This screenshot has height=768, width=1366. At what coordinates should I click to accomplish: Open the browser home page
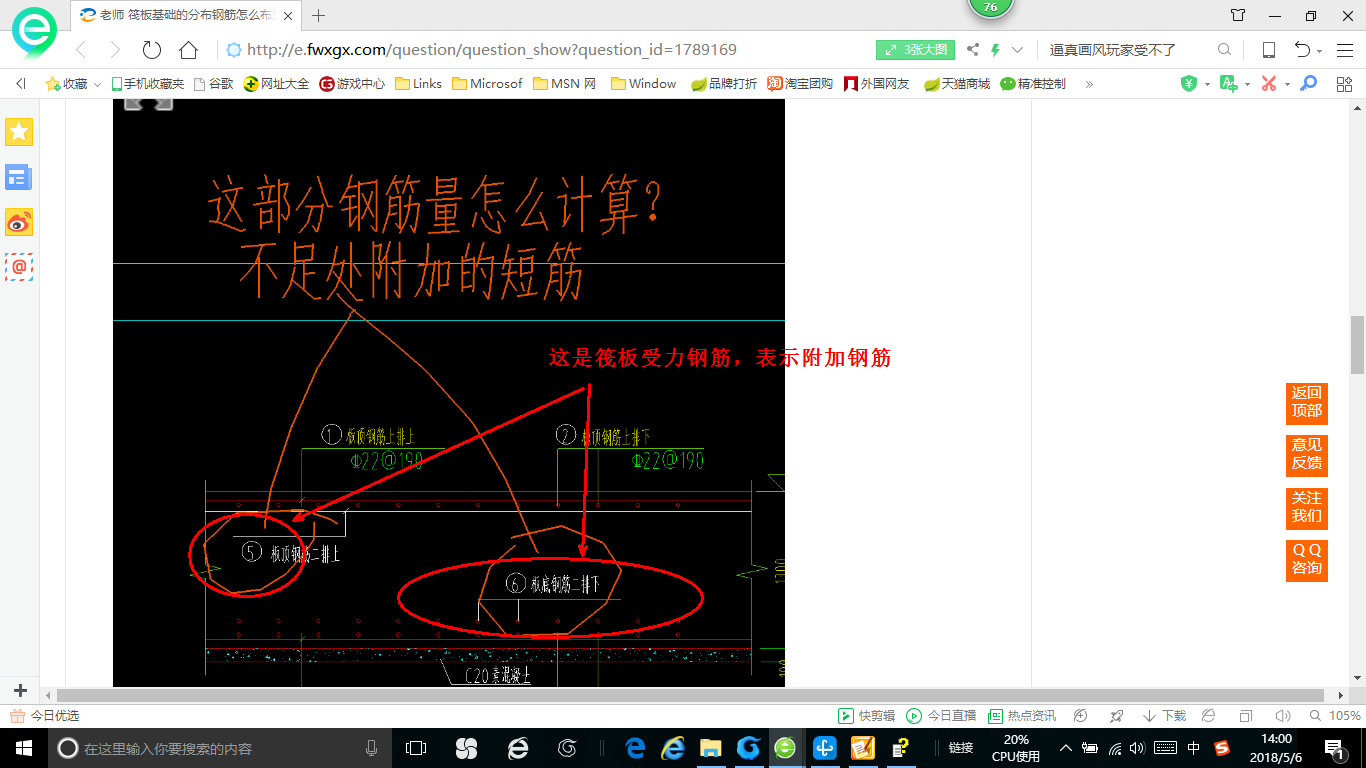pyautogui.click(x=188, y=50)
